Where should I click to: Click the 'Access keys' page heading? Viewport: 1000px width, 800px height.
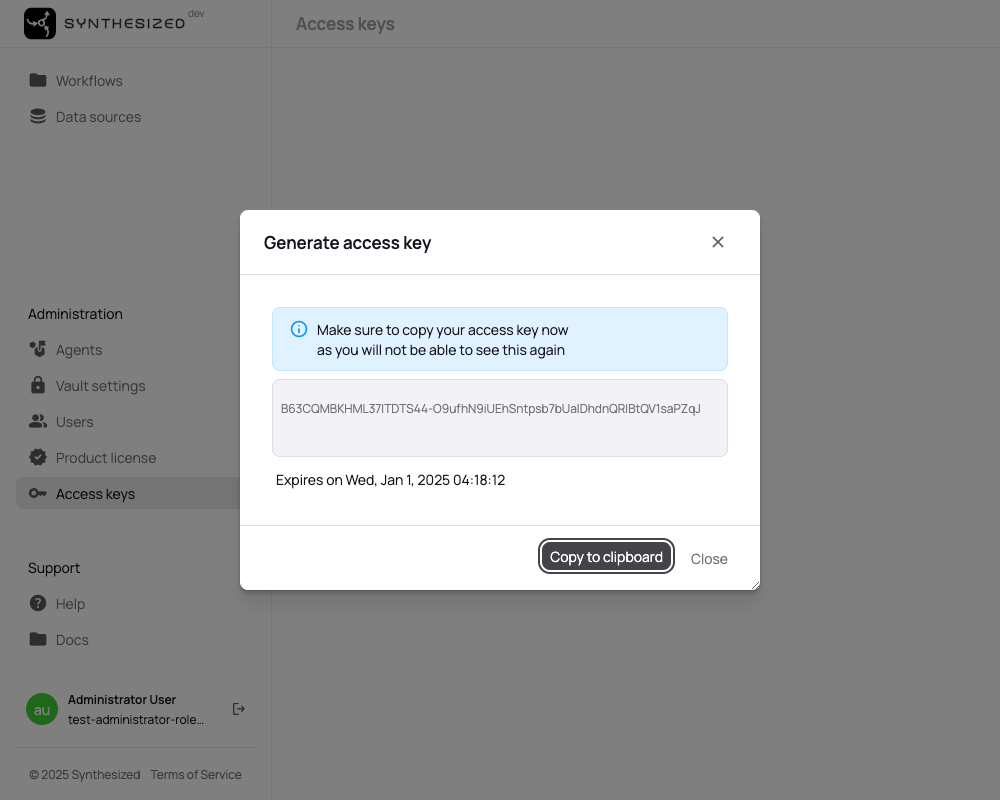pos(345,24)
